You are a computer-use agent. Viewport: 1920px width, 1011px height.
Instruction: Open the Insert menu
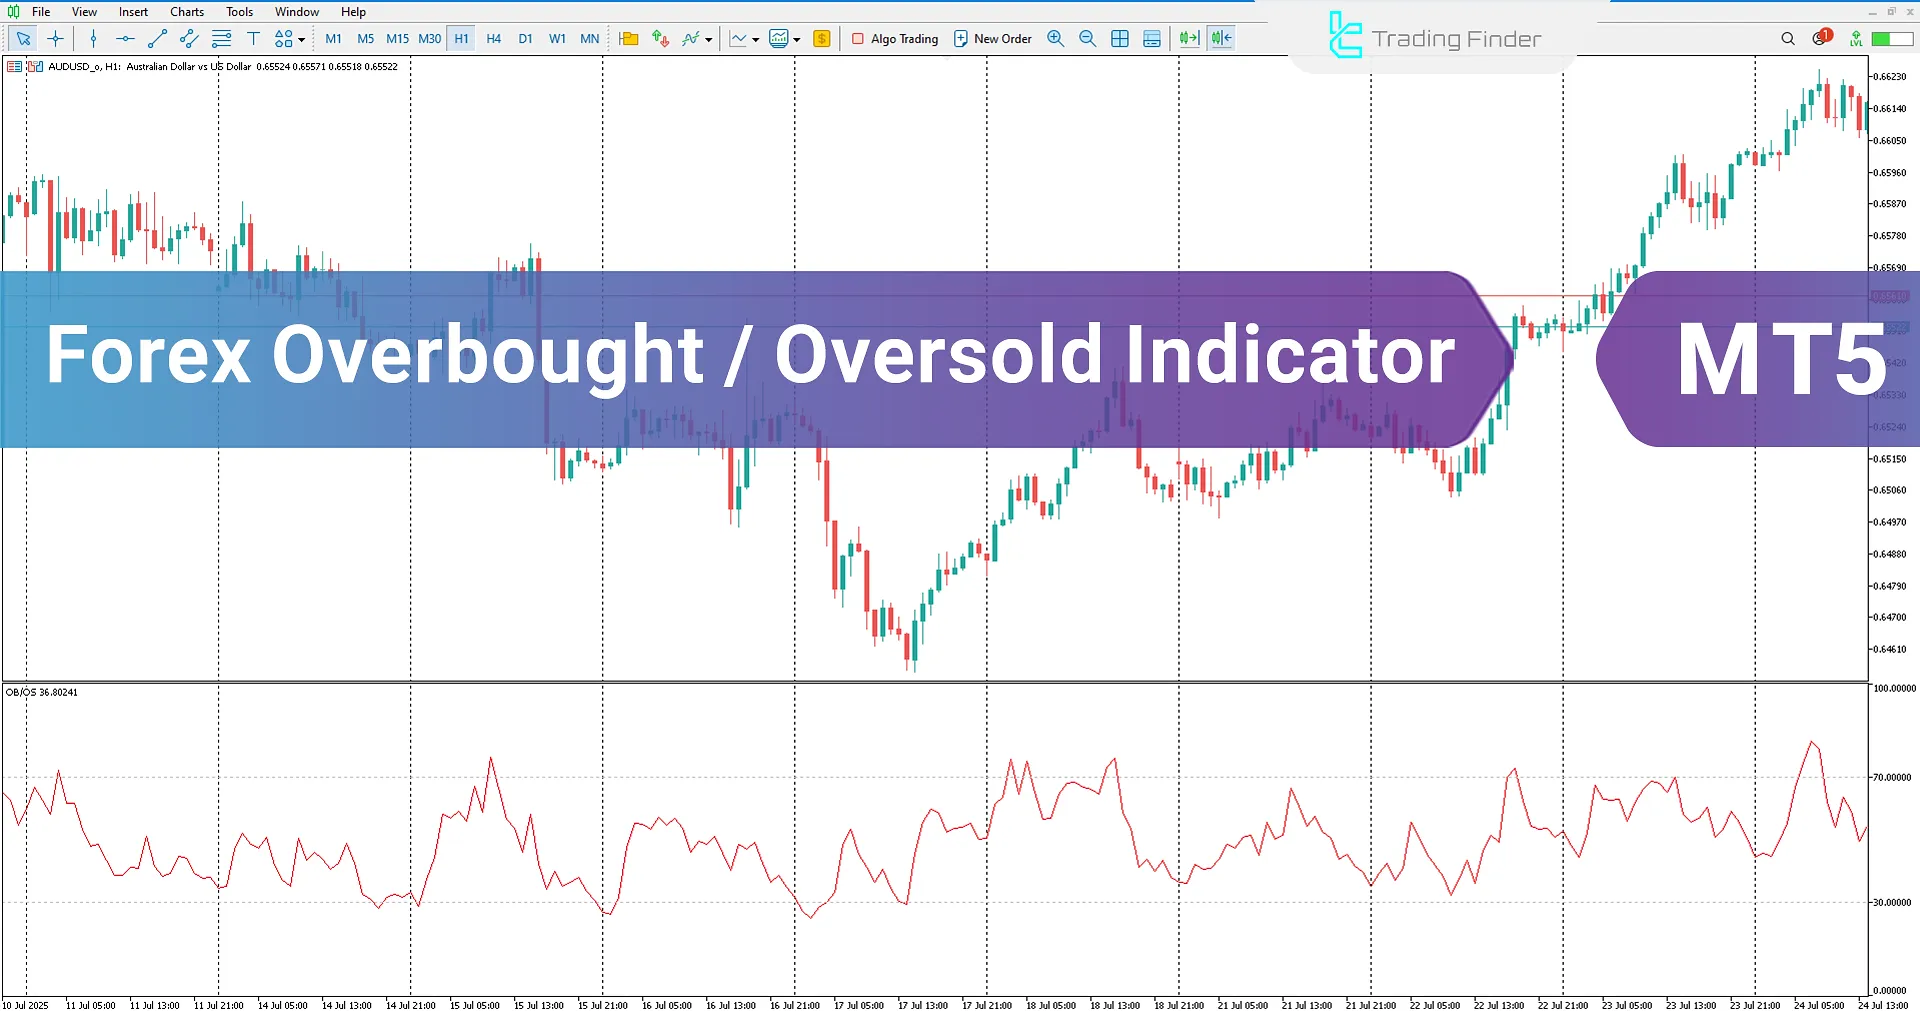[x=133, y=12]
